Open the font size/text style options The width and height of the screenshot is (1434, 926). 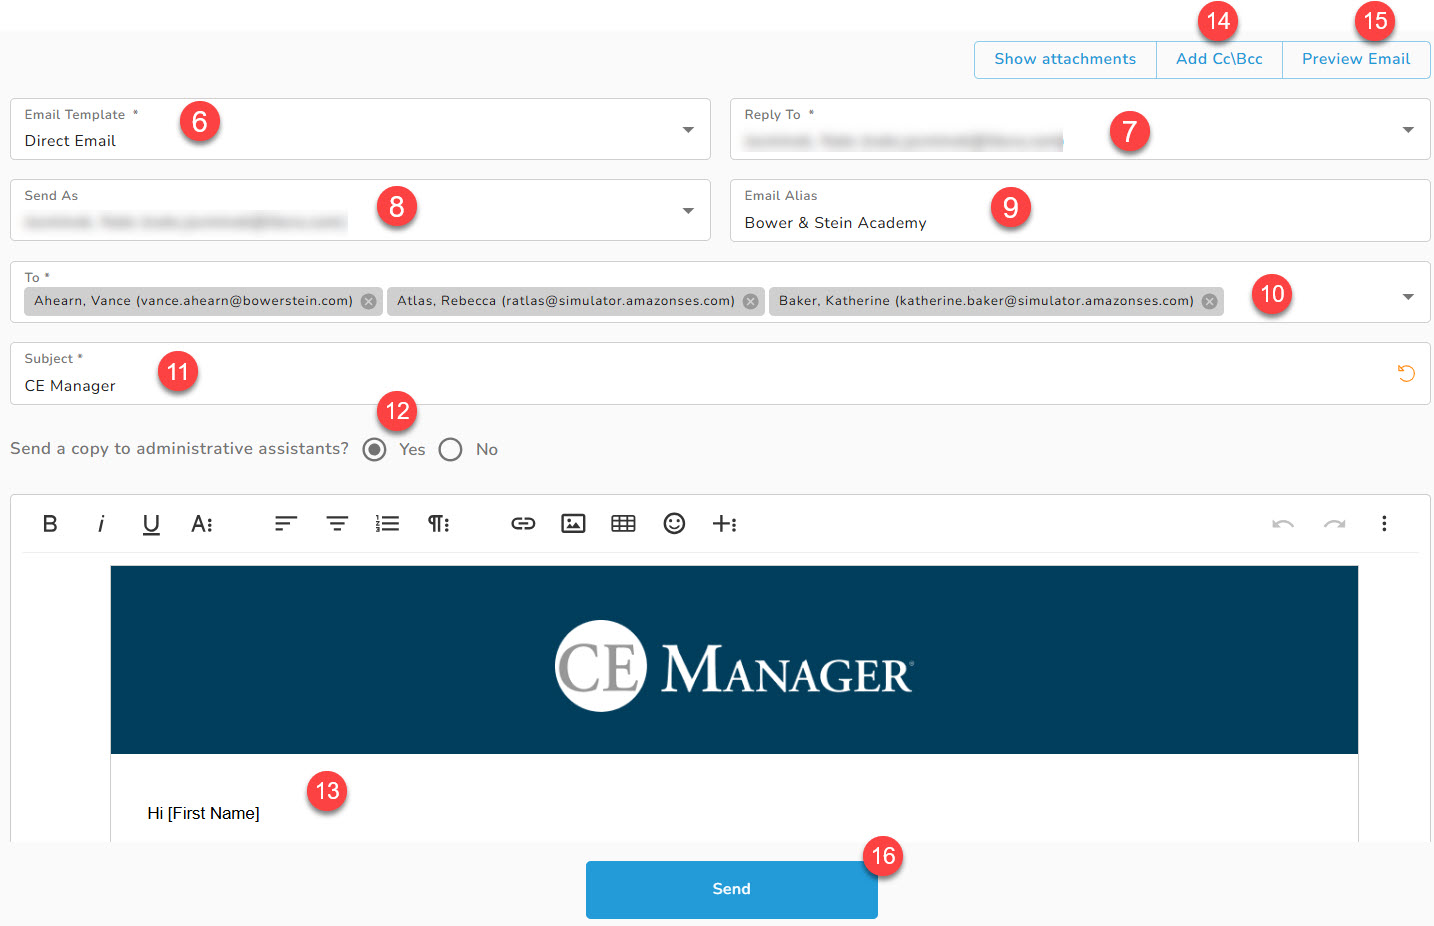202,523
